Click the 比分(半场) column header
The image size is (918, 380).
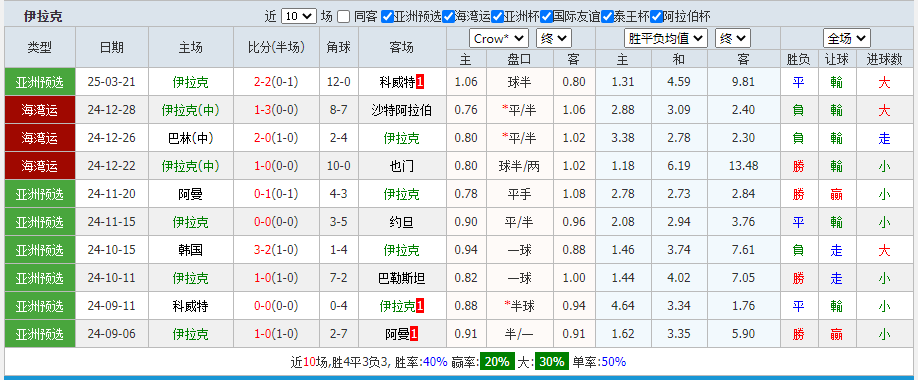coord(276,47)
